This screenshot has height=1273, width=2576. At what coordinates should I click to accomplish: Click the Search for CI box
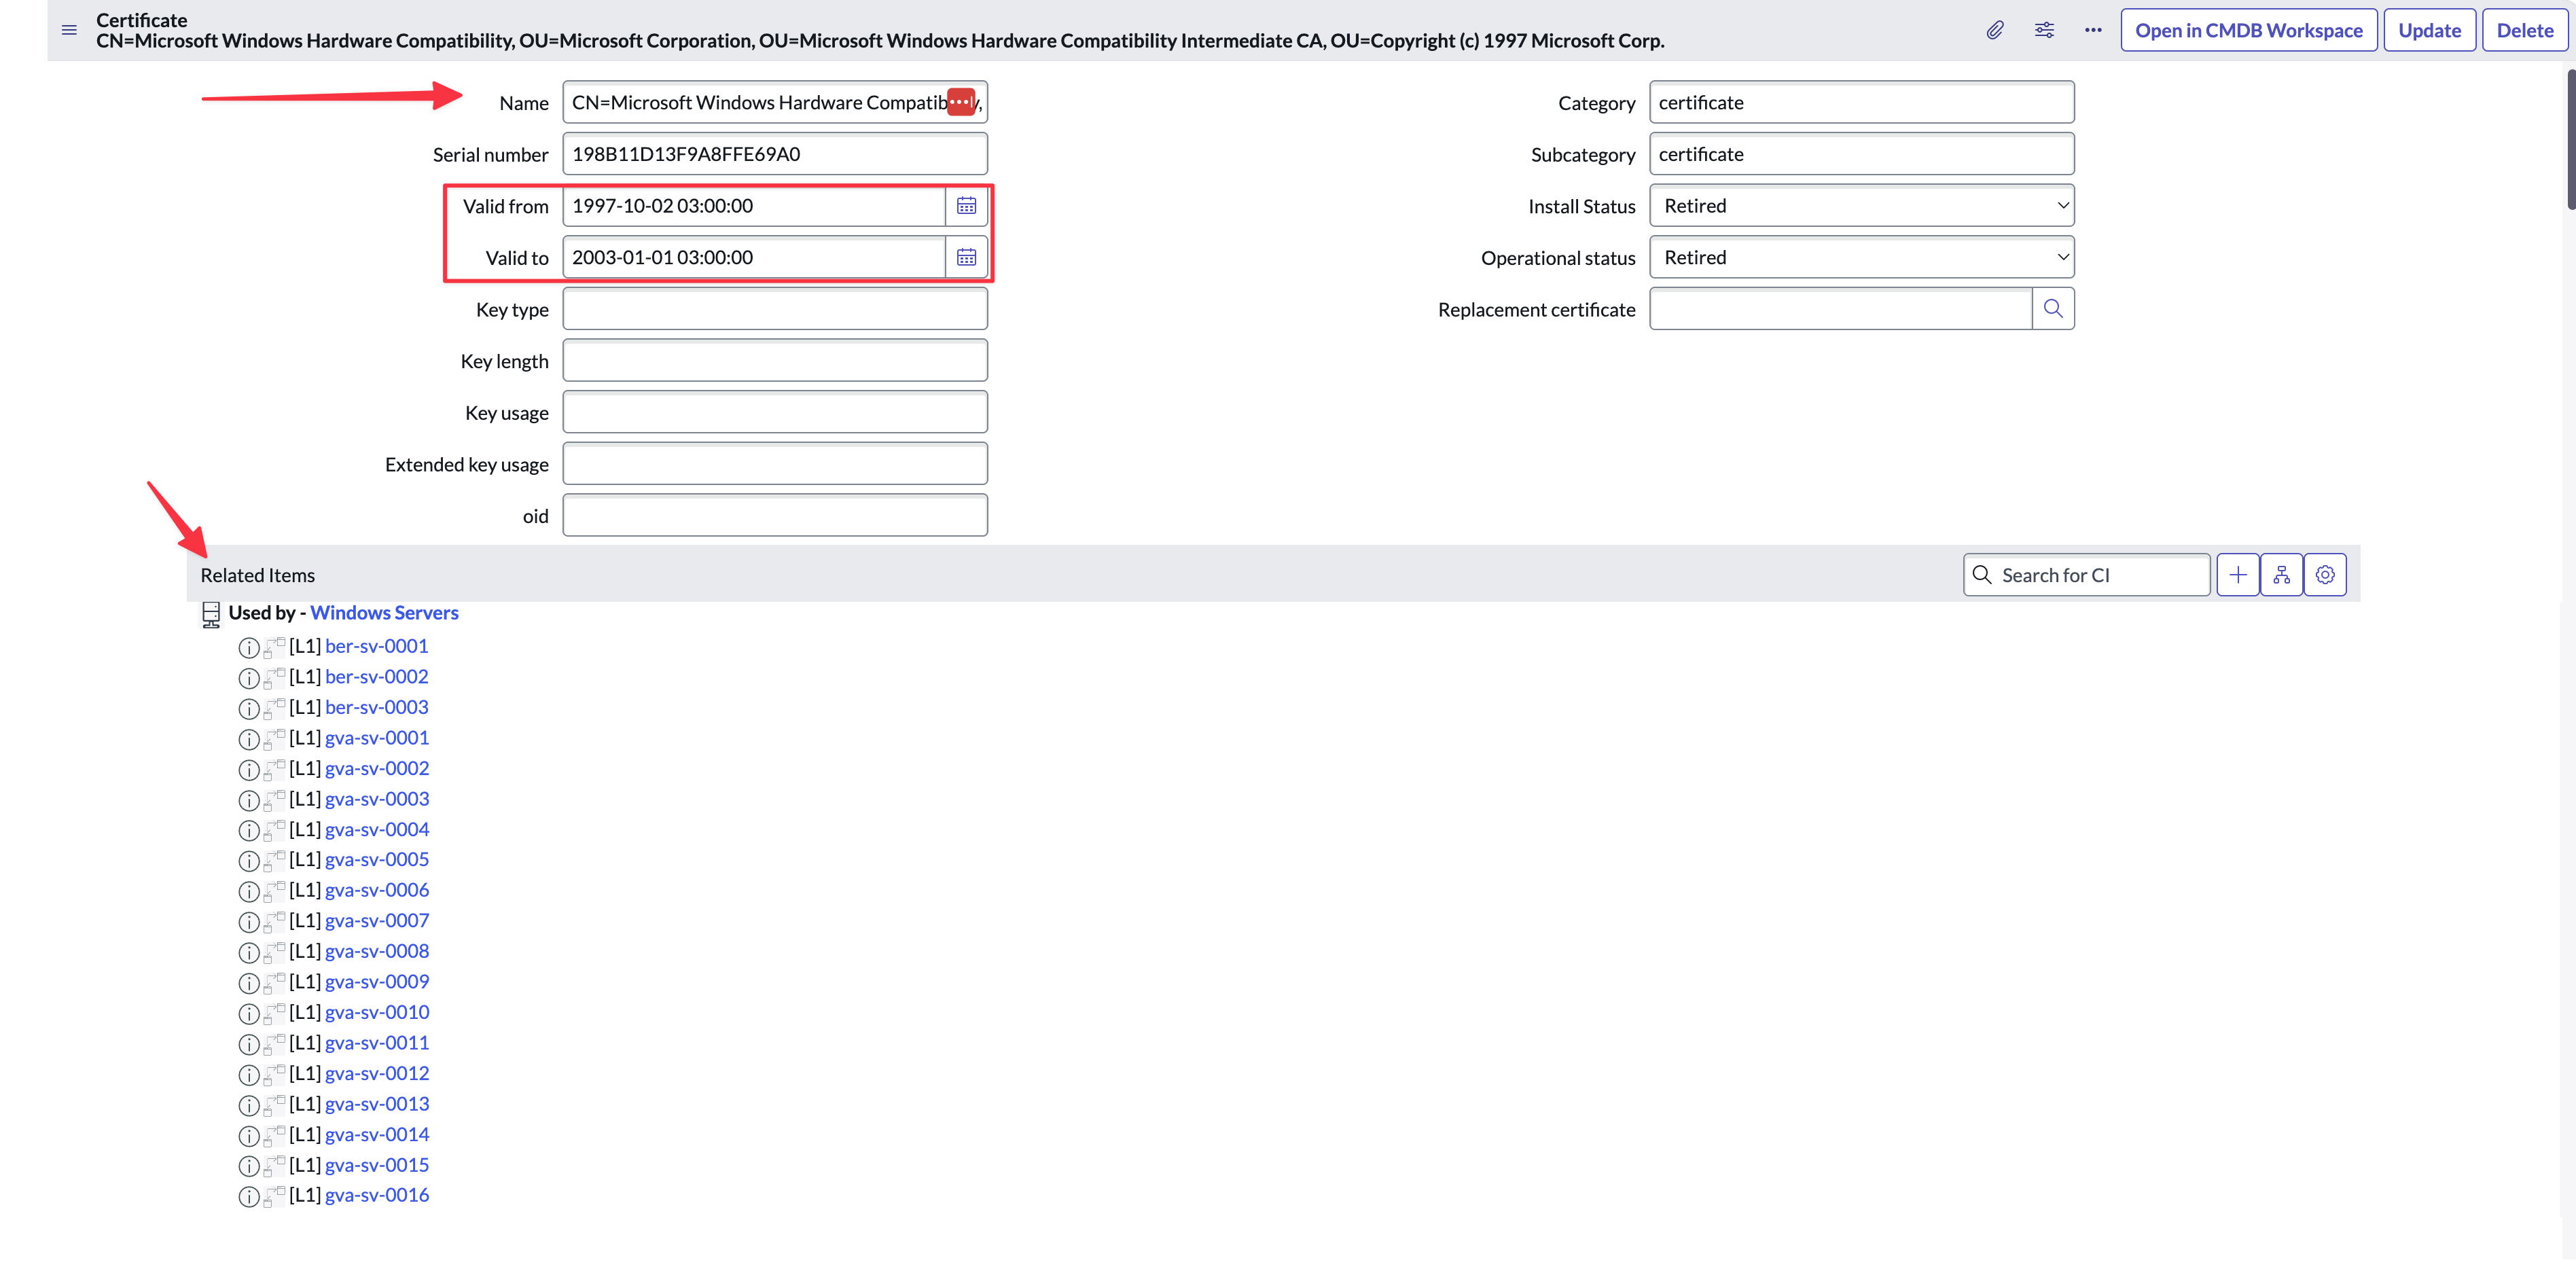[x=2087, y=575]
